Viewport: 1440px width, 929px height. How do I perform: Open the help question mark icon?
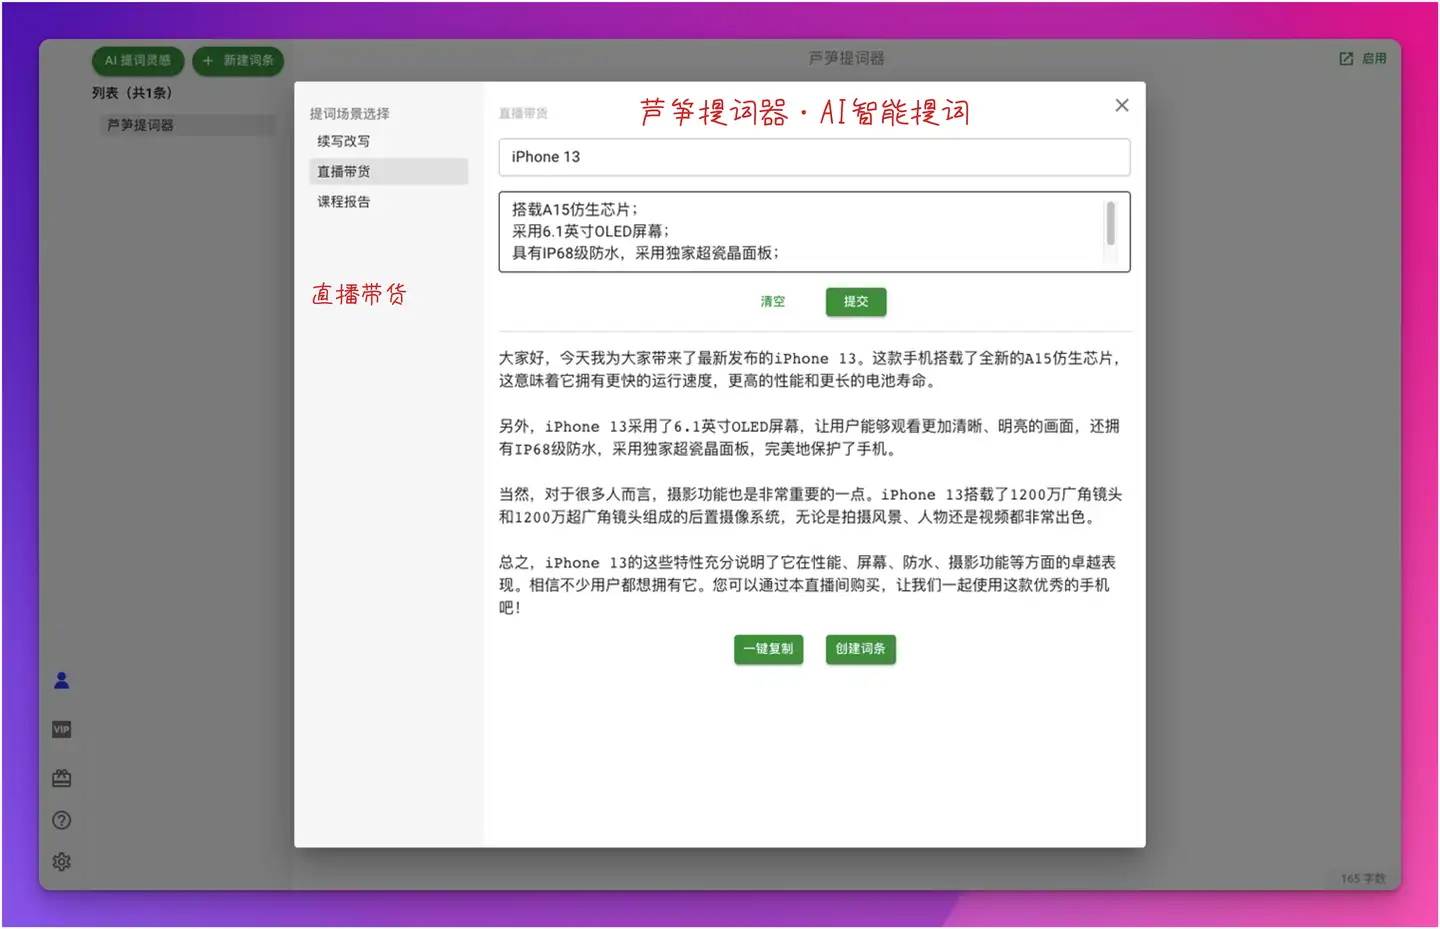[61, 820]
